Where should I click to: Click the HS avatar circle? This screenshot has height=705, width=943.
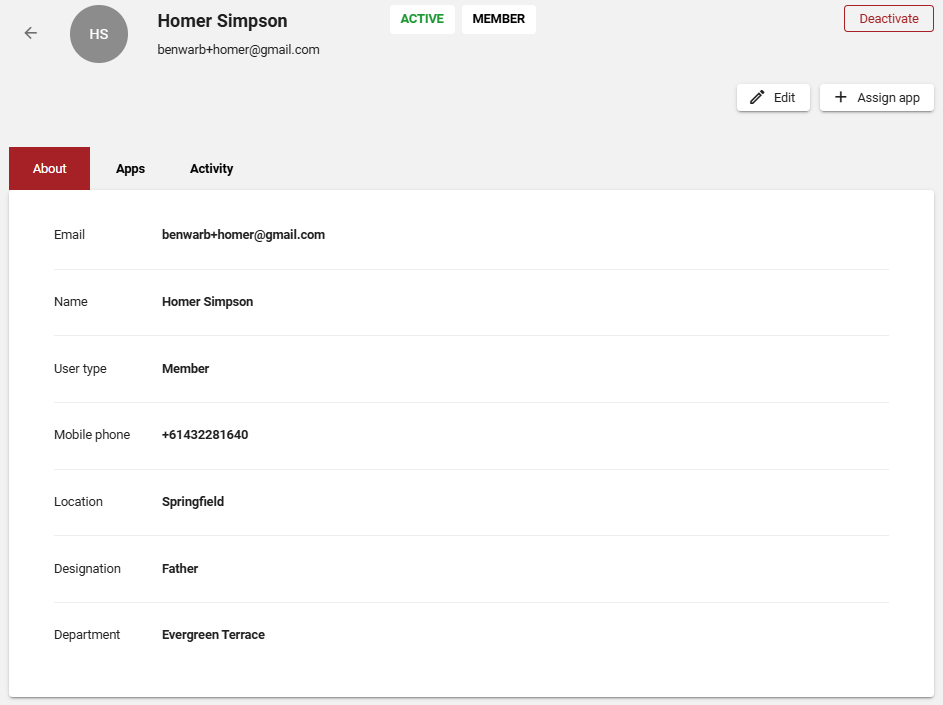(x=99, y=34)
